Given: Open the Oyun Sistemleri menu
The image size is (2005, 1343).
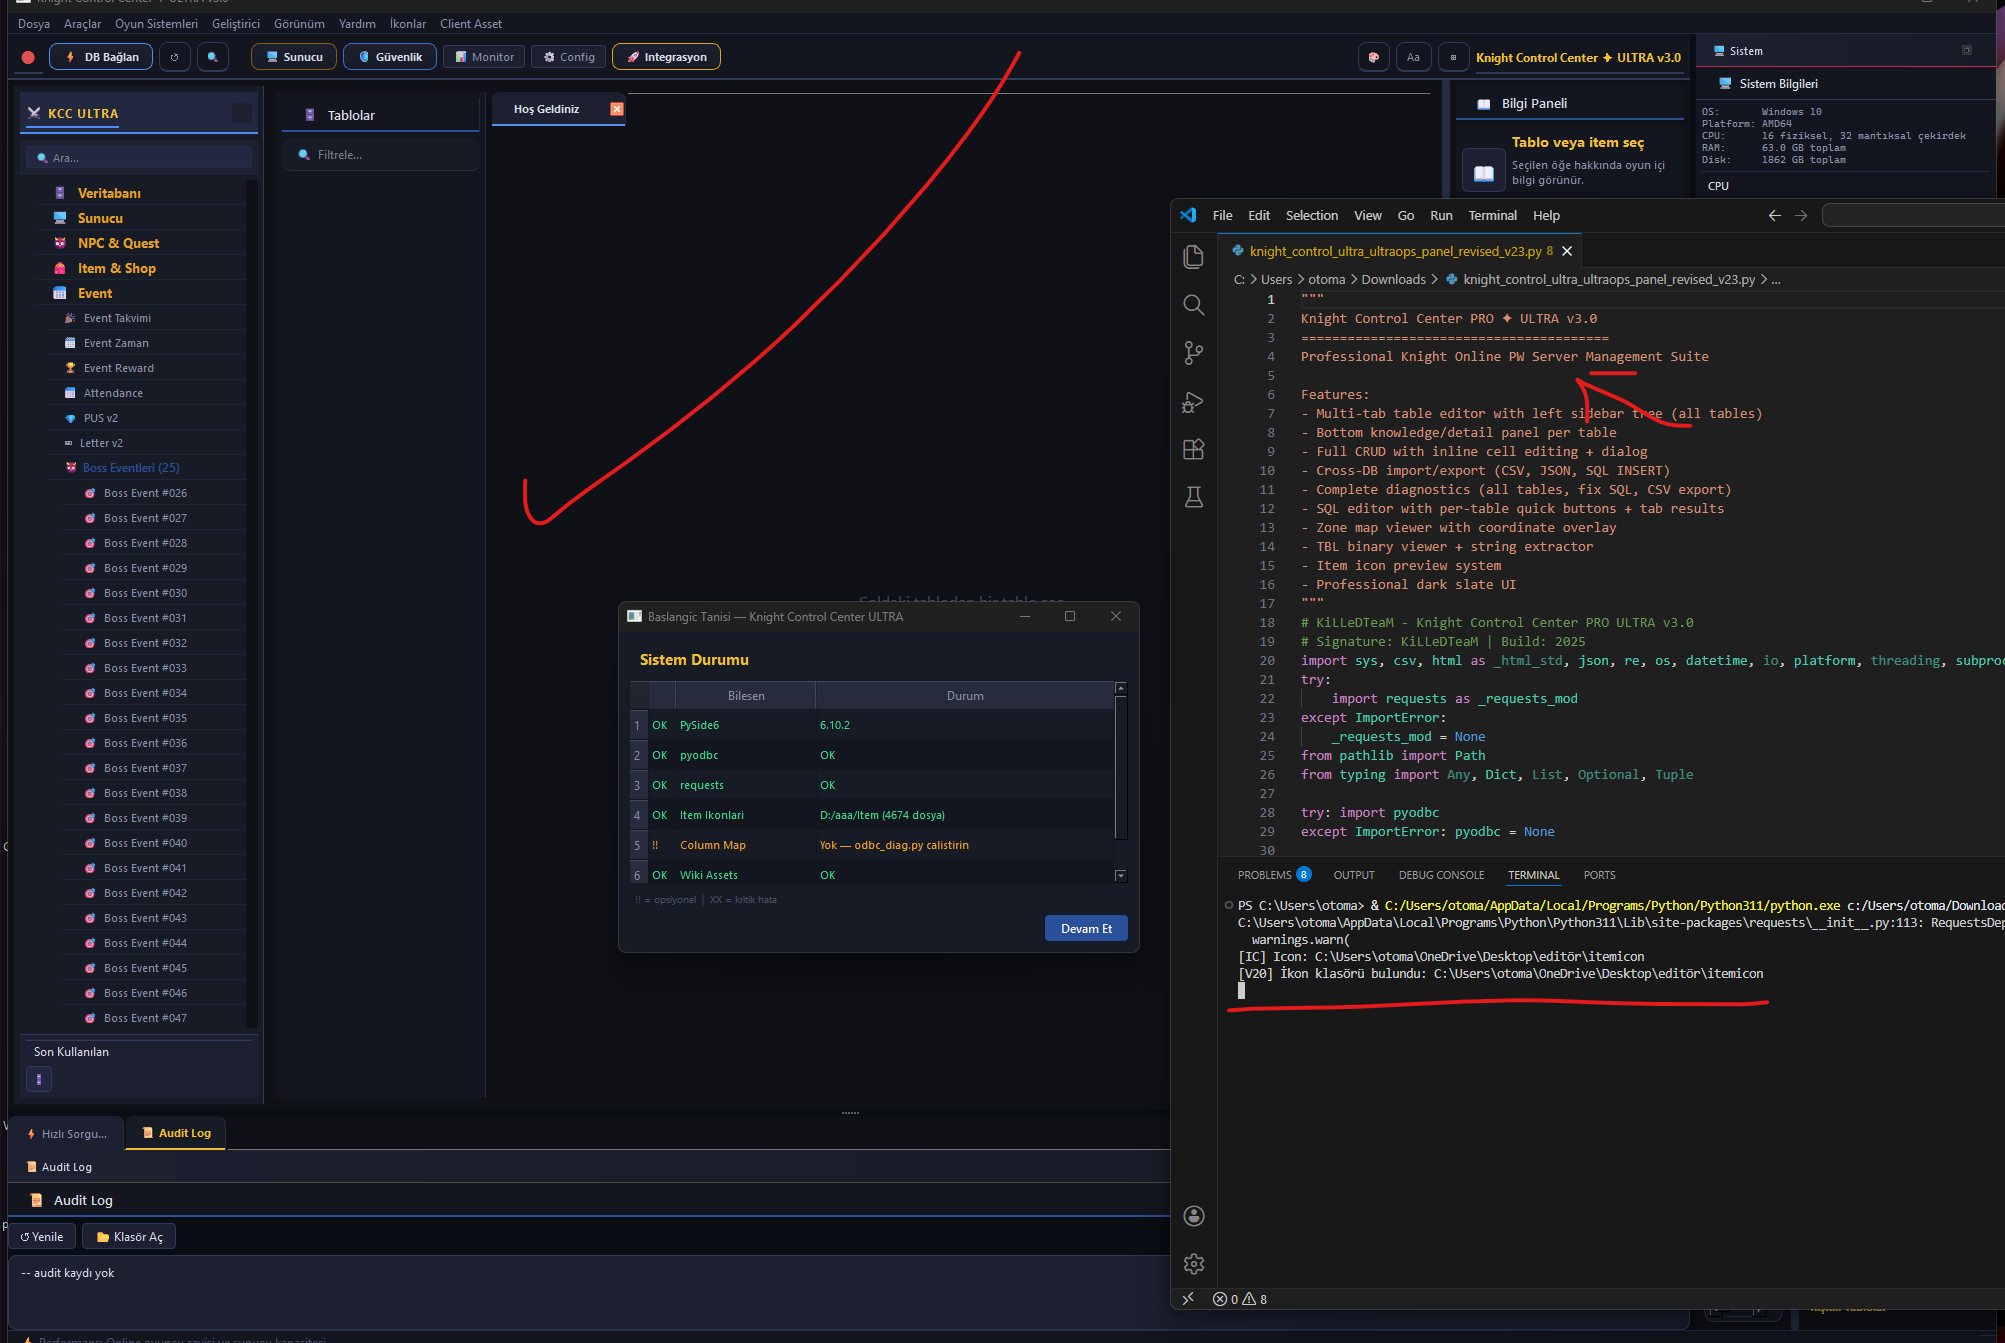Looking at the screenshot, I should [x=156, y=23].
